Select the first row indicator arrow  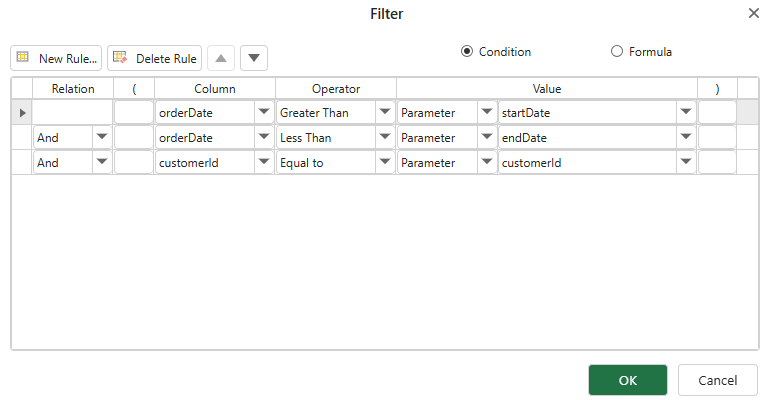coord(22,113)
